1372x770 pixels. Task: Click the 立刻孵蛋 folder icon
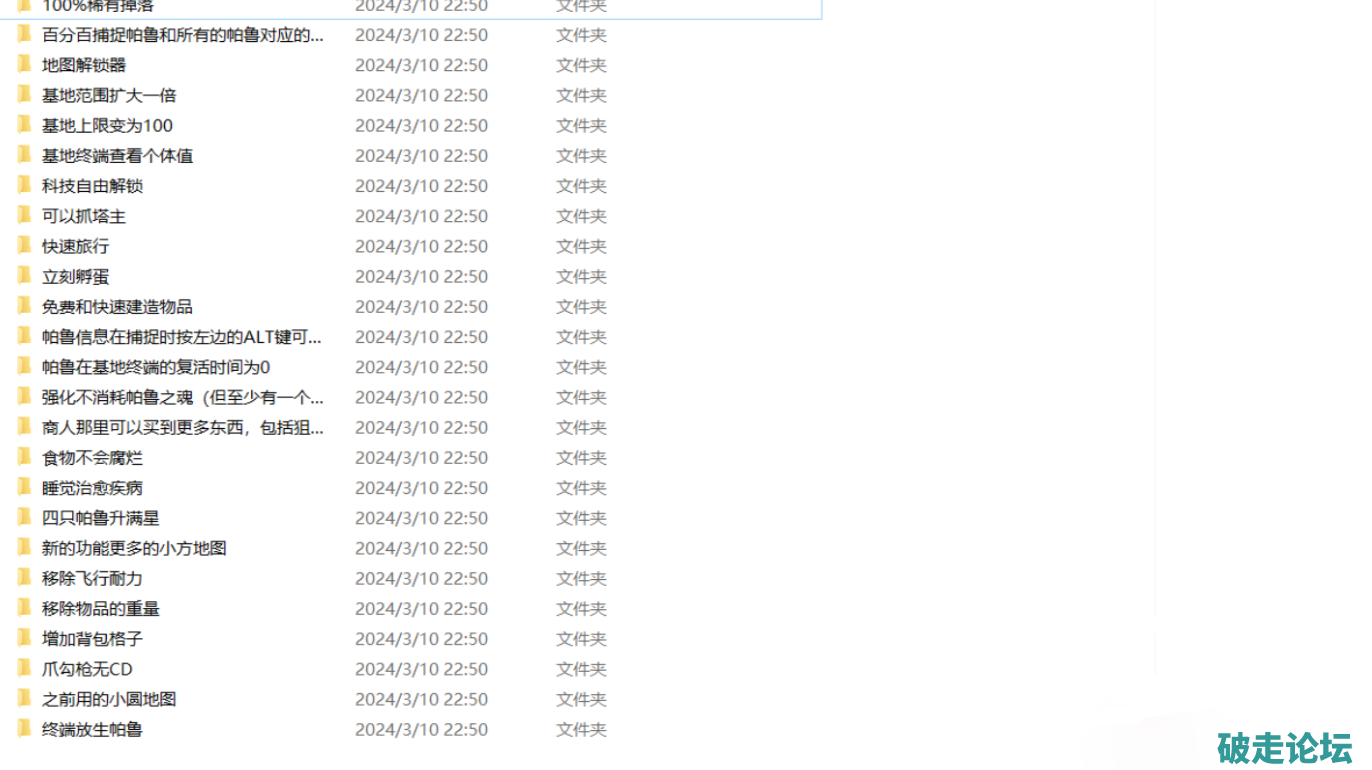pos(24,276)
